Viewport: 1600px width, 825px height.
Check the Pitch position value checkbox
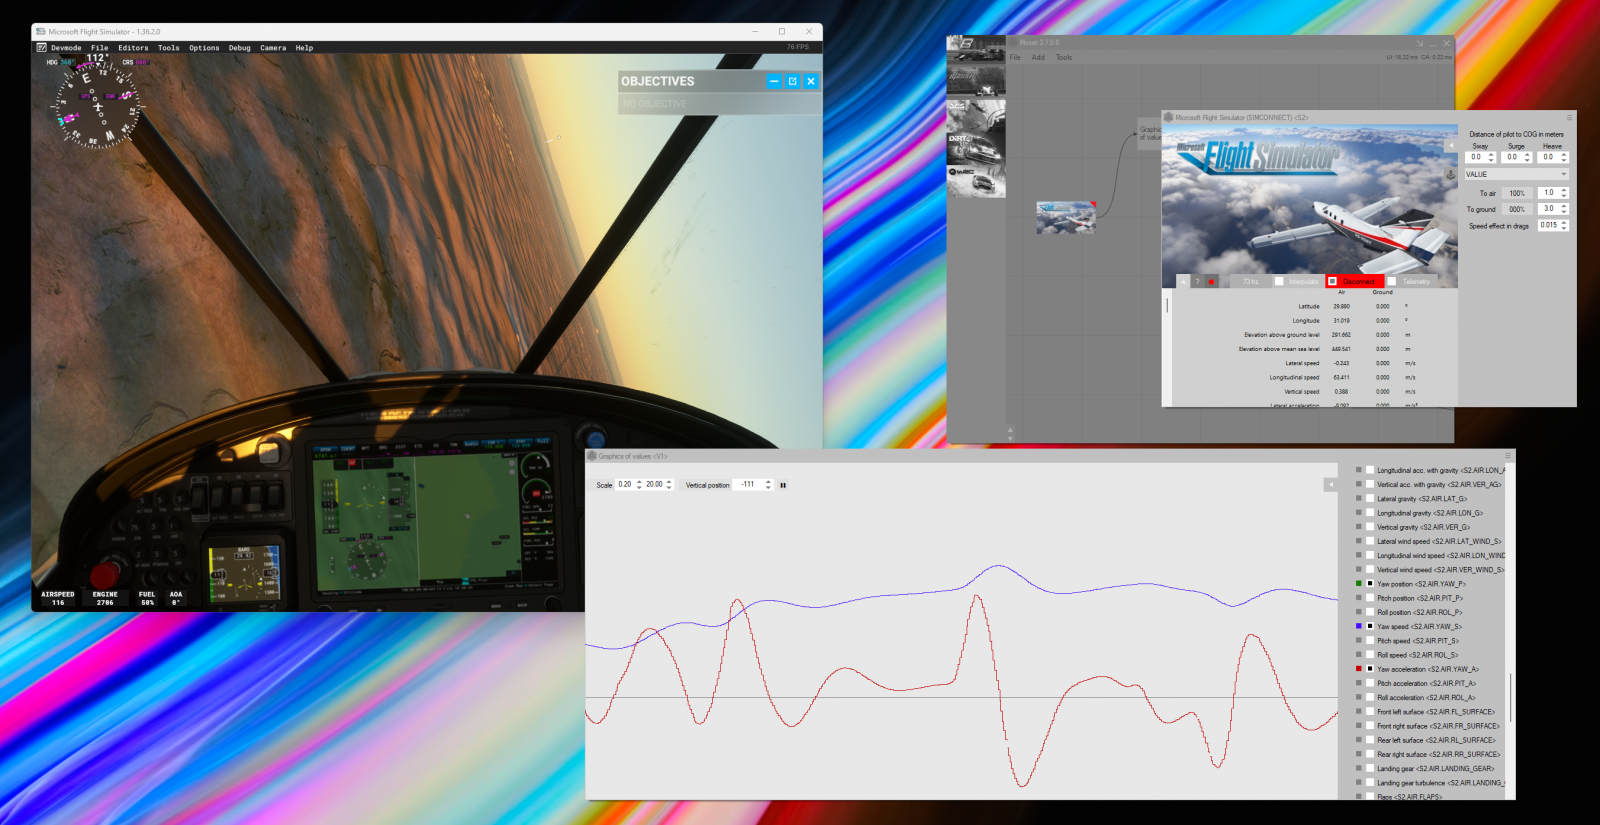(x=1370, y=598)
